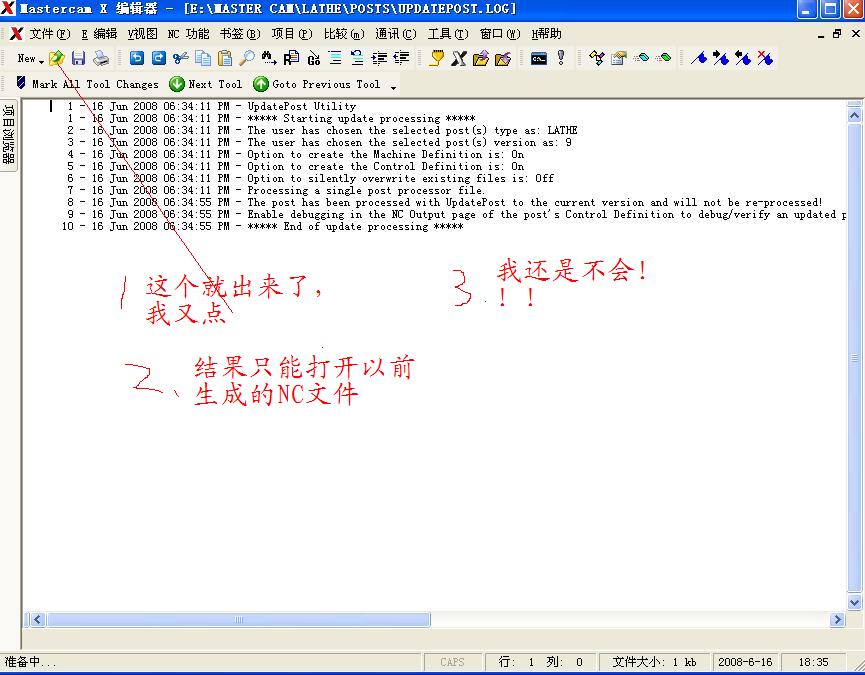
Task: Click the green eraser icon
Action: 664,58
